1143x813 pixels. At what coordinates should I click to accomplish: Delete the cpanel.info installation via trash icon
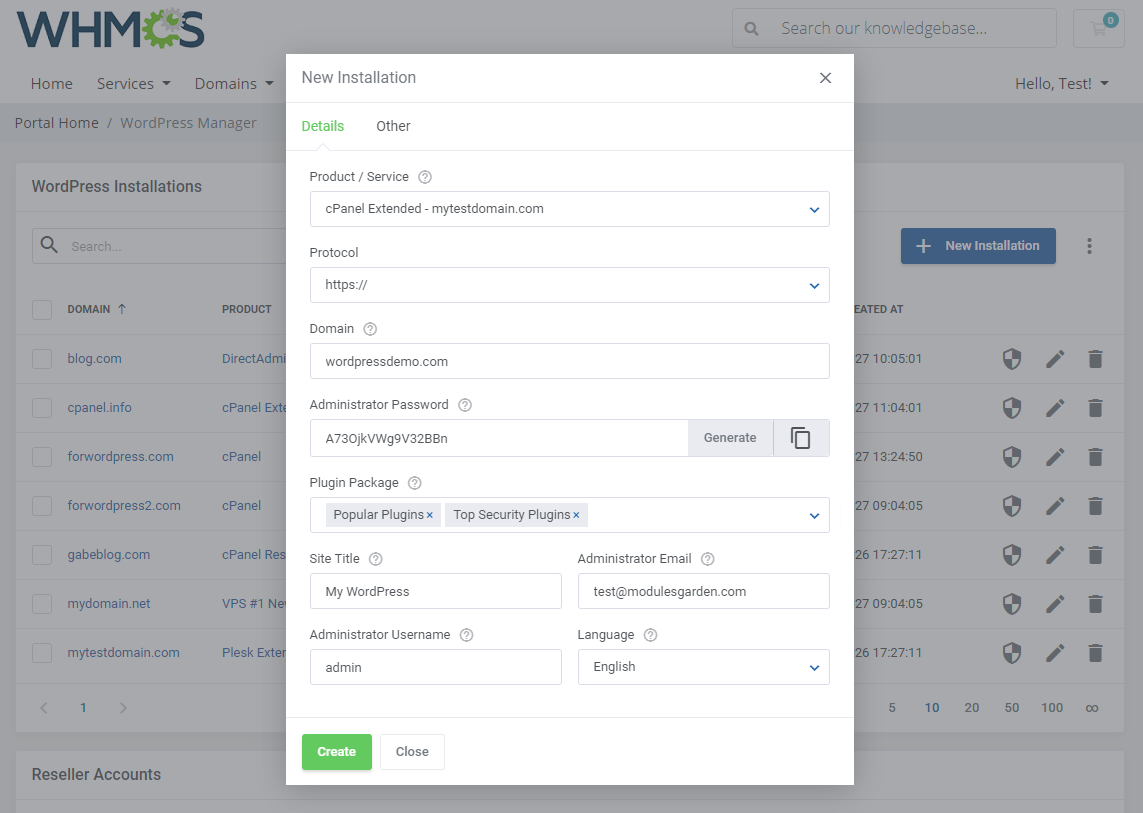pyautogui.click(x=1095, y=407)
